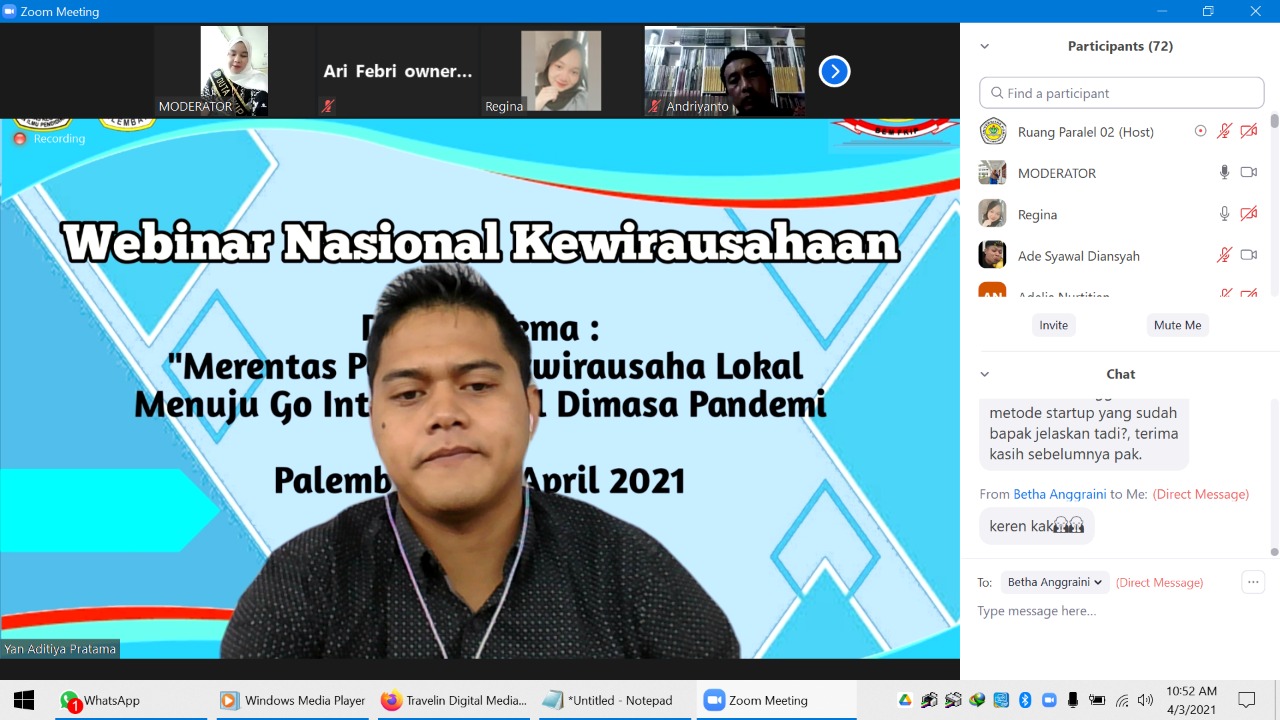Select Andriyanto's video thumbnail
Screen dimensions: 1280x720
point(725,71)
